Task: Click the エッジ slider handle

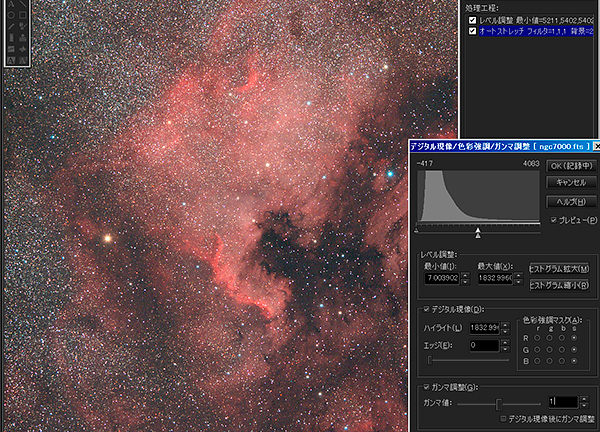Action: click(430, 360)
